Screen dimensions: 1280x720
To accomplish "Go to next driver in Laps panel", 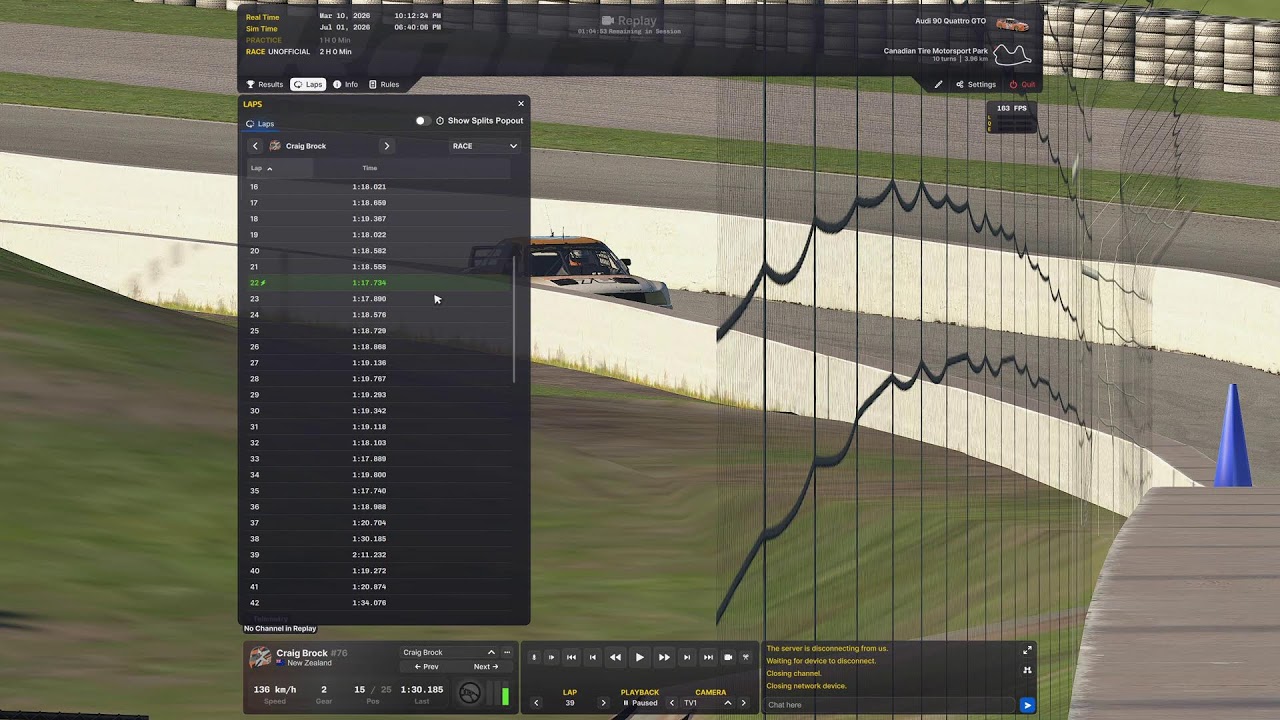I will pyautogui.click(x=387, y=146).
